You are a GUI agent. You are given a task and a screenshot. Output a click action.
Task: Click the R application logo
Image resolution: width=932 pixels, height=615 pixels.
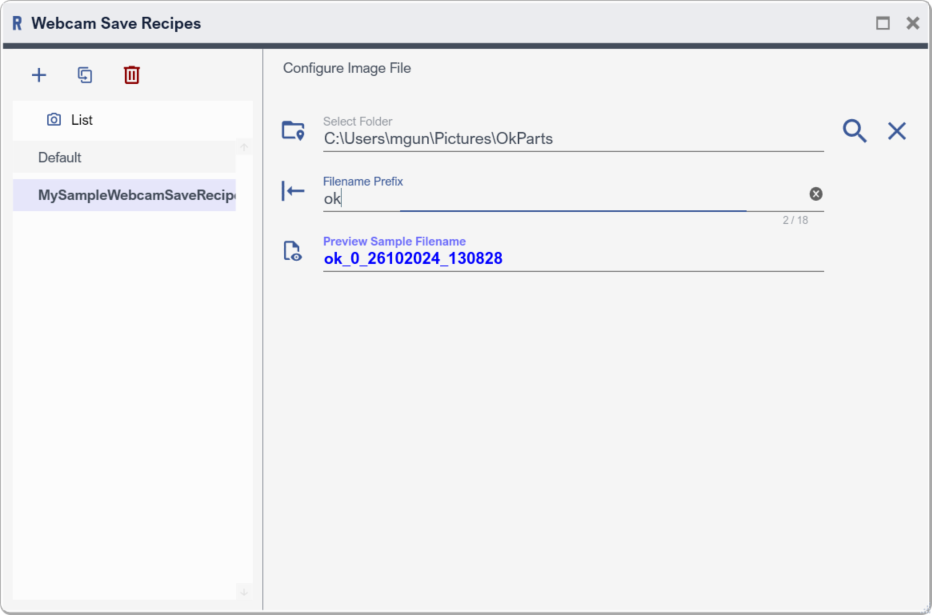[x=17, y=23]
